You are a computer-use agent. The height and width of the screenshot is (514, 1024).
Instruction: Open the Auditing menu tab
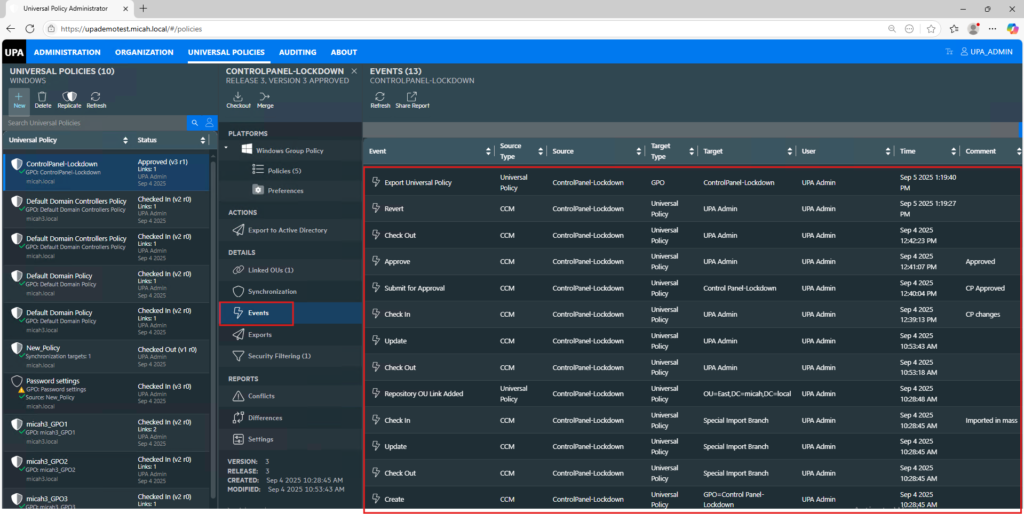[x=297, y=52]
